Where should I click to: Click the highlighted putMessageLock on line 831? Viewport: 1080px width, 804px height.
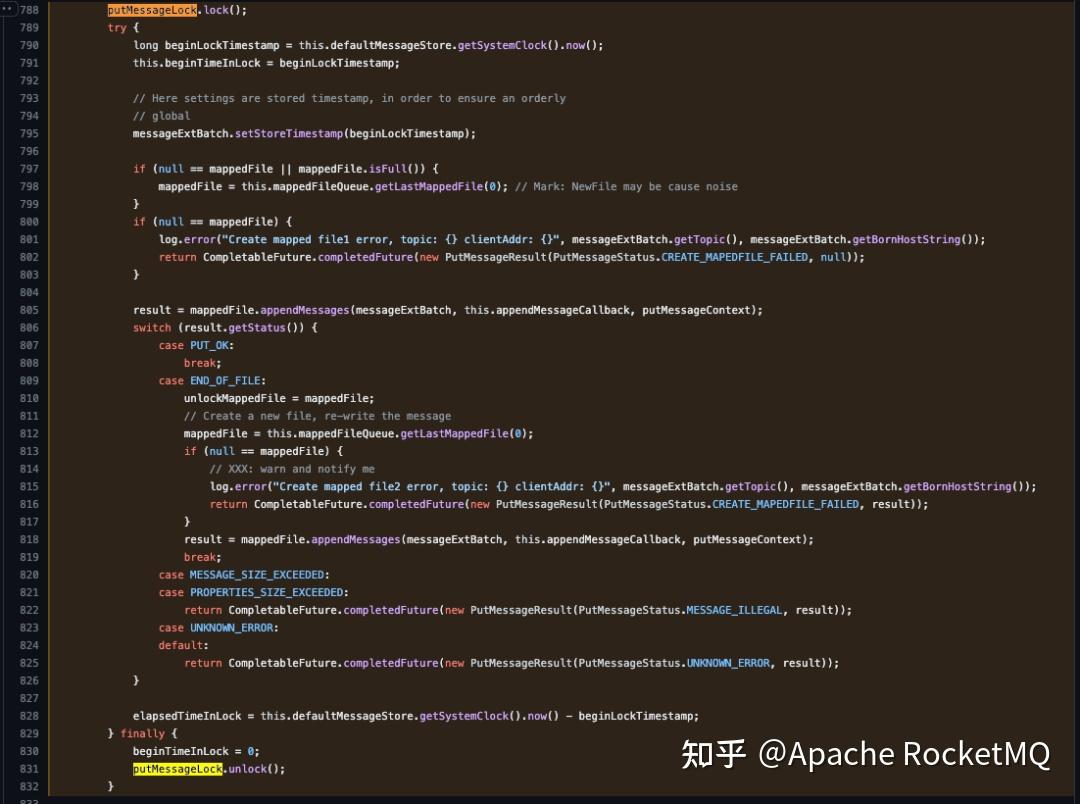[x=177, y=769]
